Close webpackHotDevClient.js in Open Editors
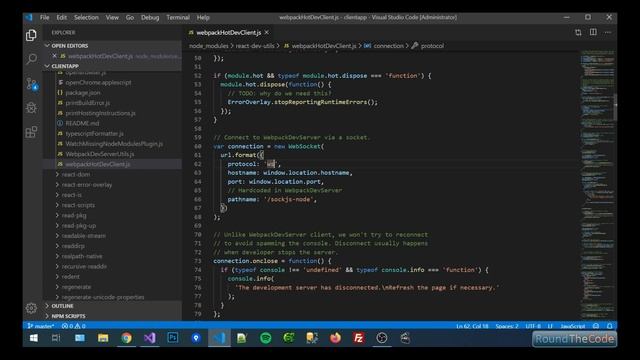The image size is (640, 360). coord(54,56)
